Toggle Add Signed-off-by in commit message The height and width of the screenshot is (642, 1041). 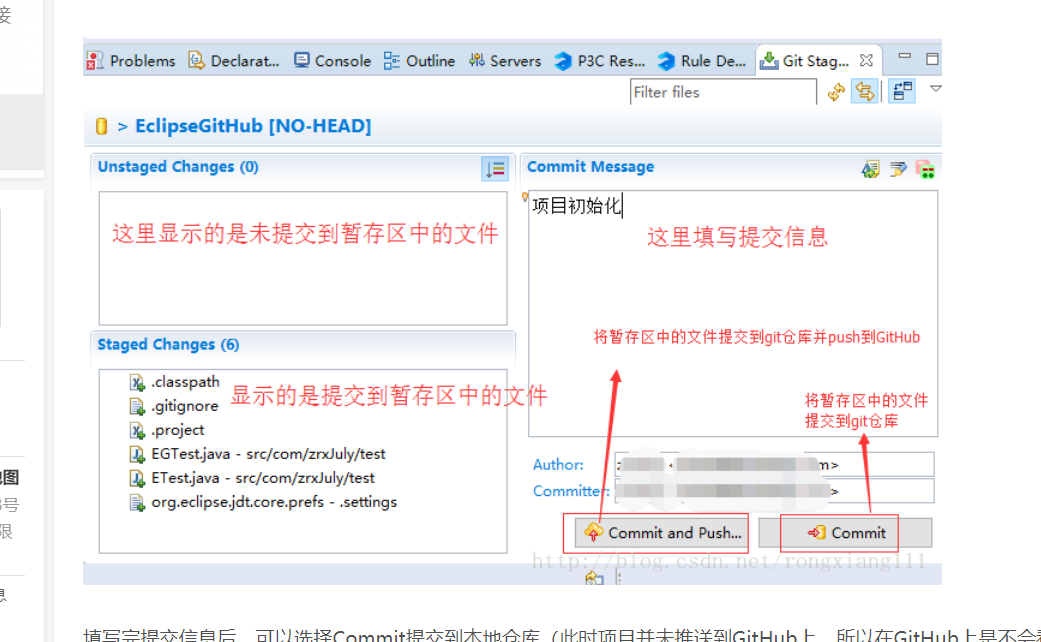tap(898, 168)
